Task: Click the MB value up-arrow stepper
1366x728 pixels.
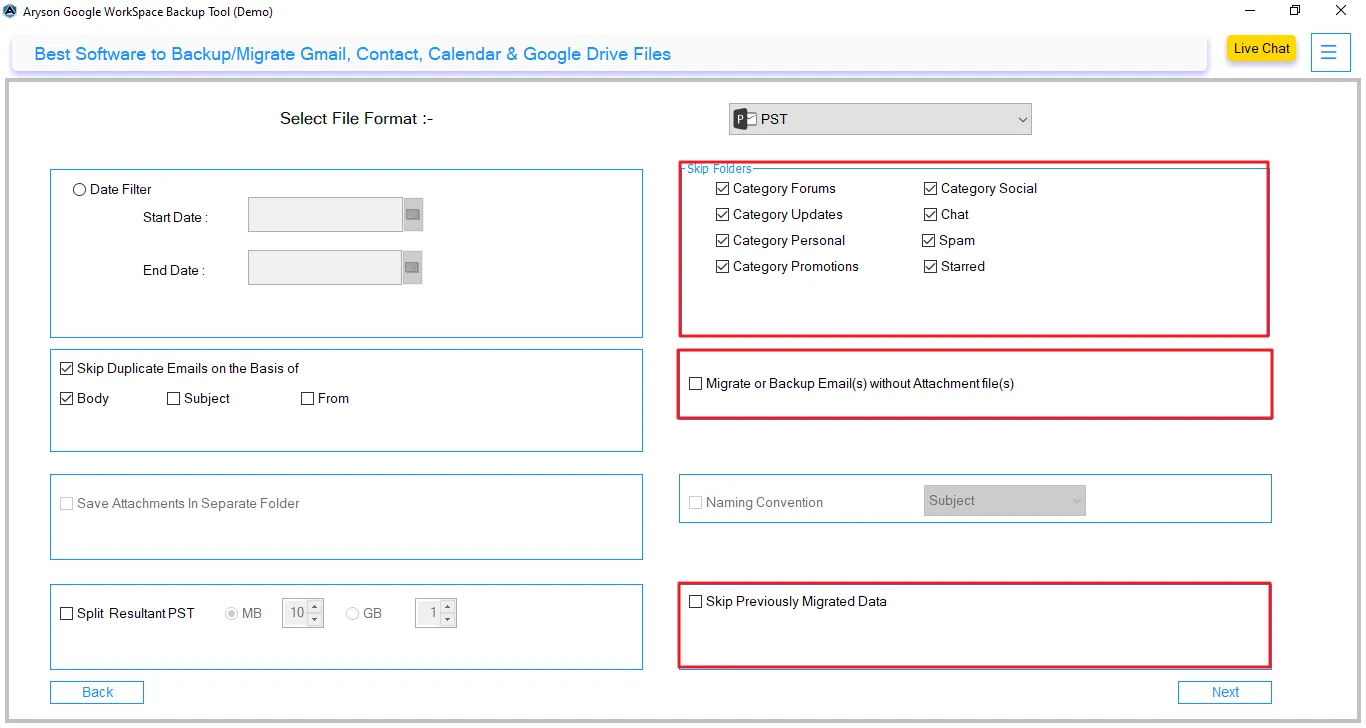Action: point(314,607)
